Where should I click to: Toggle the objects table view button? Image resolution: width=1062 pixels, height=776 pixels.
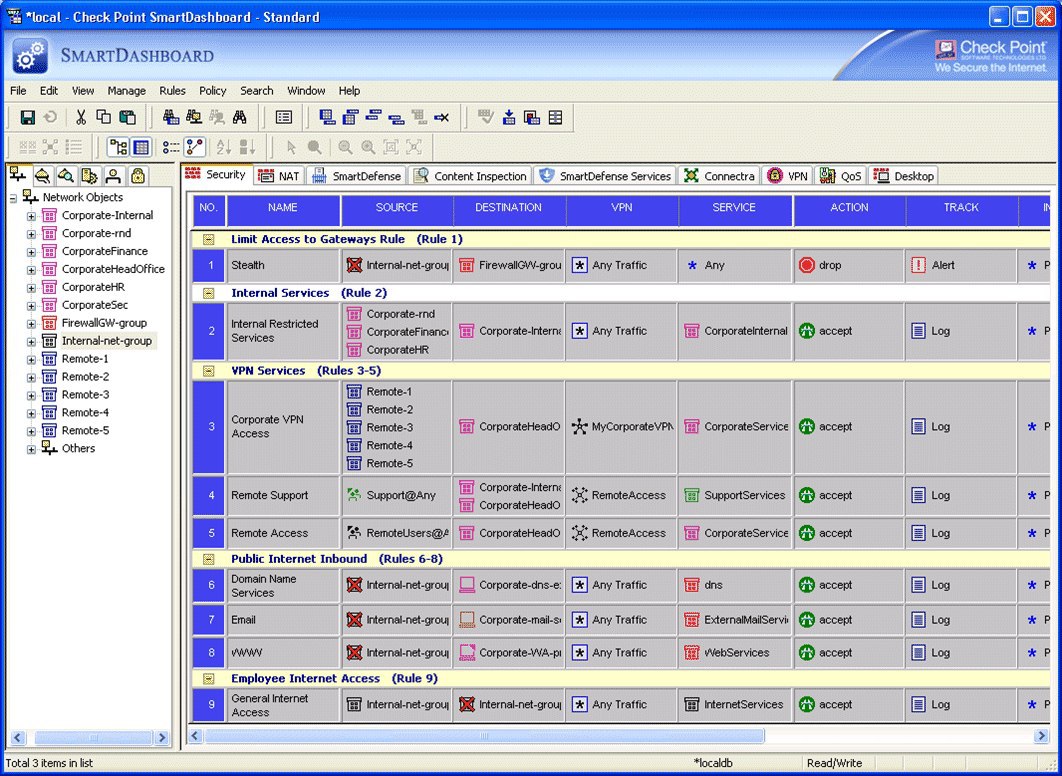point(141,147)
